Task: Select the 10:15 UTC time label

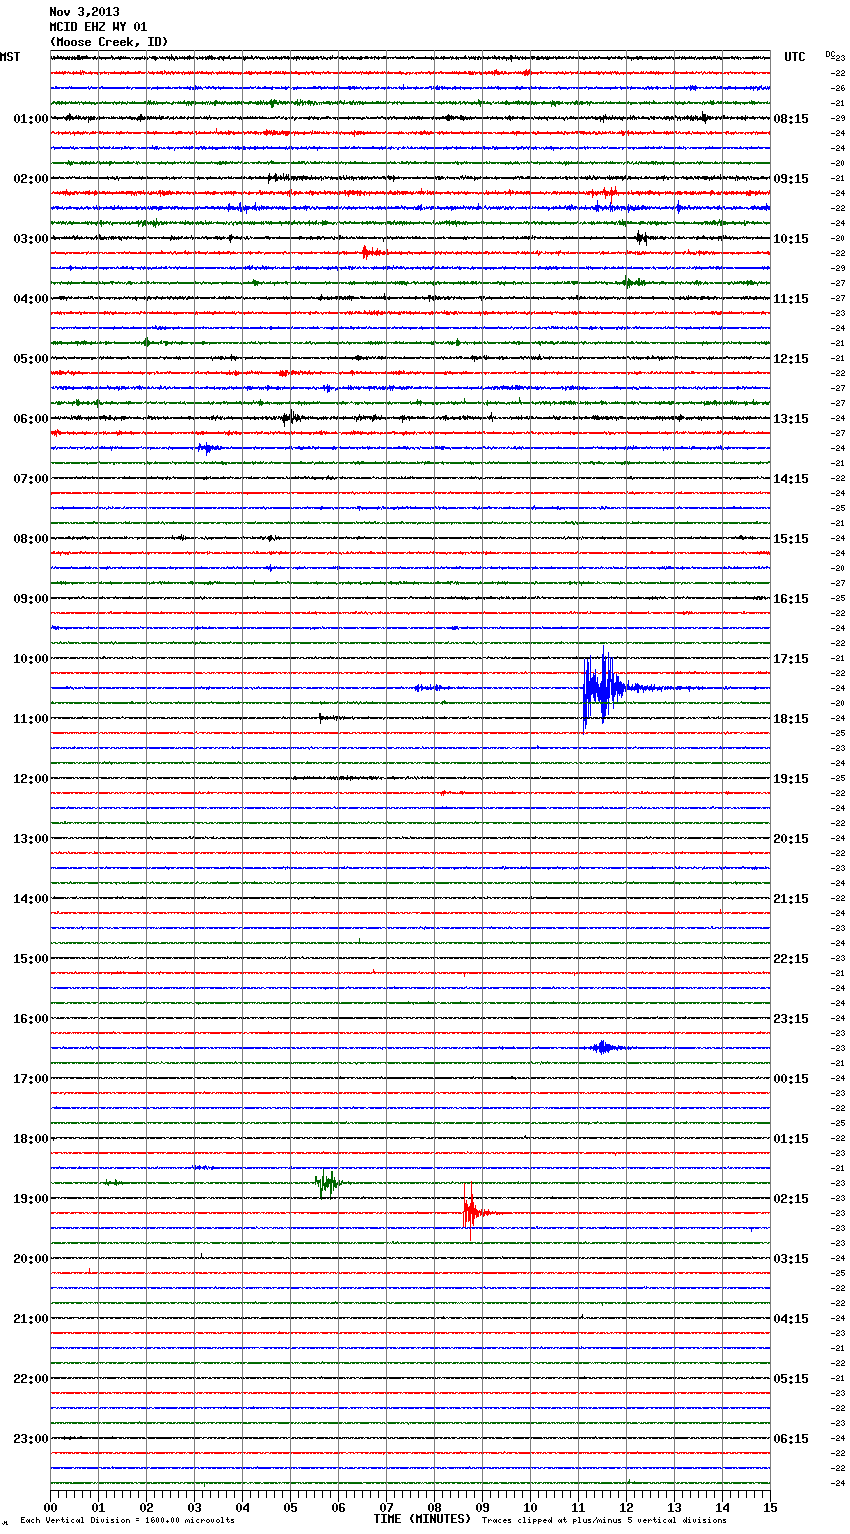Action: (791, 239)
